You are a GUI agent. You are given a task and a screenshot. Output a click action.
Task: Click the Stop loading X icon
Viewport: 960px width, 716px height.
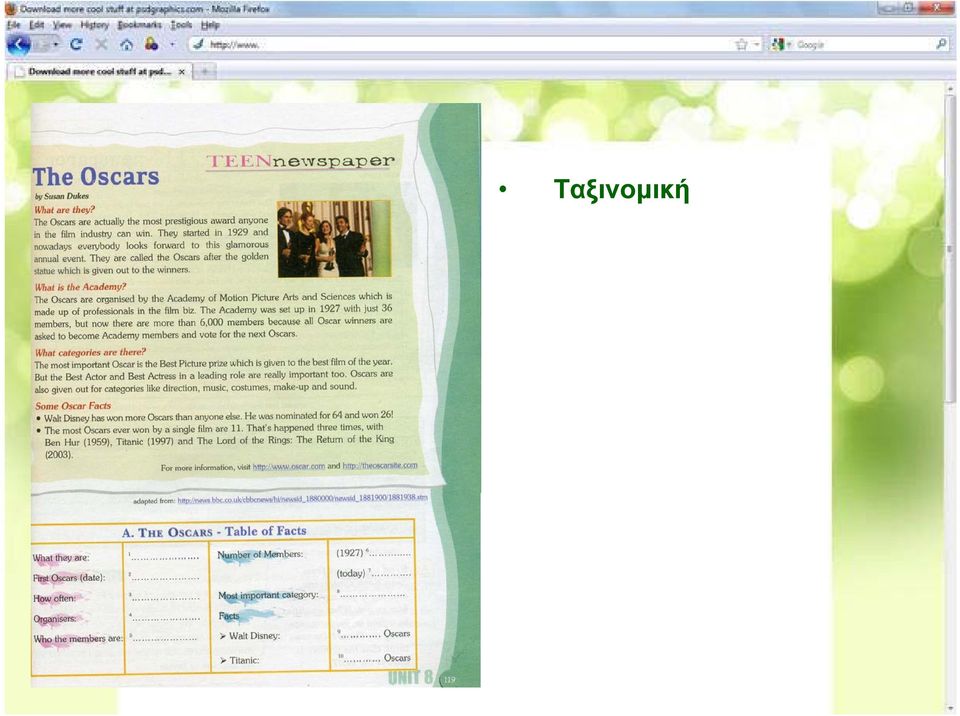(x=101, y=44)
